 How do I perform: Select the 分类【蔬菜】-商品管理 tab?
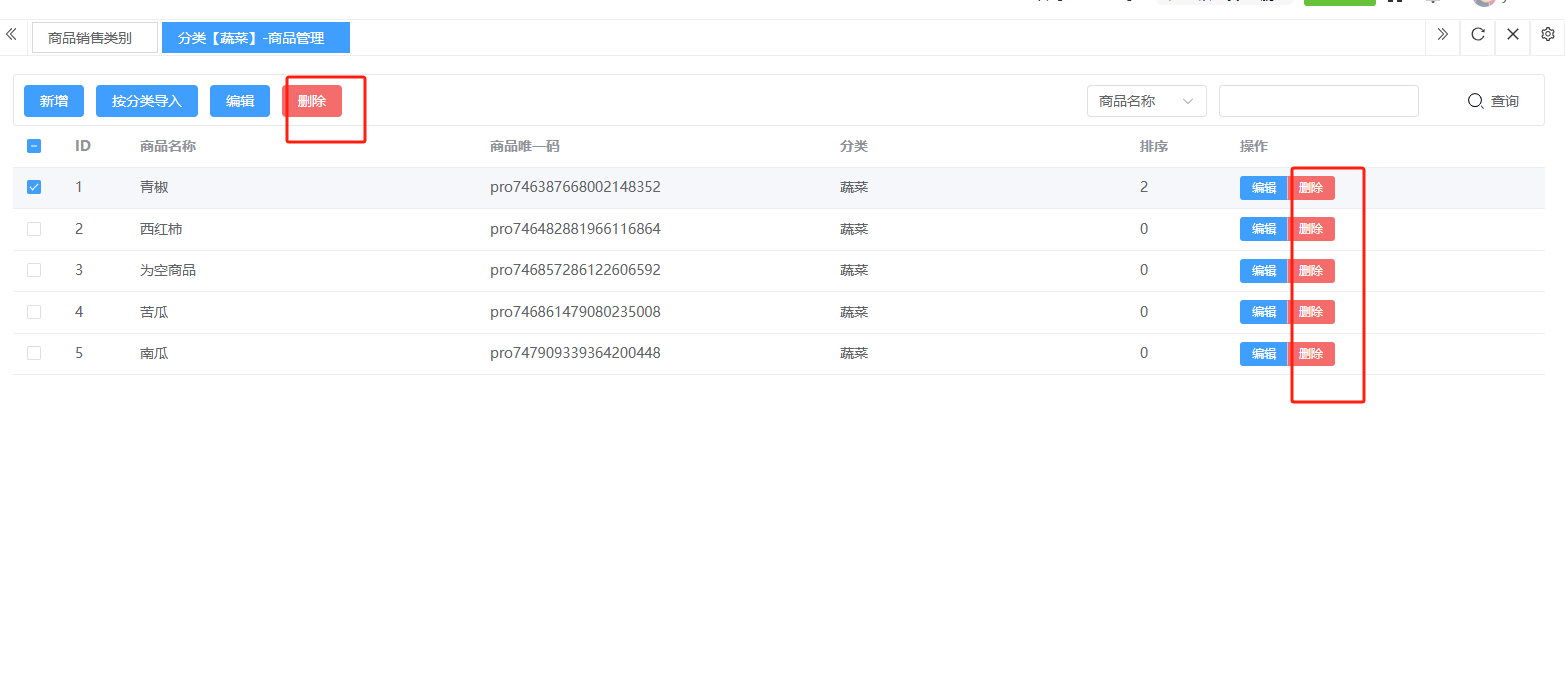[255, 38]
